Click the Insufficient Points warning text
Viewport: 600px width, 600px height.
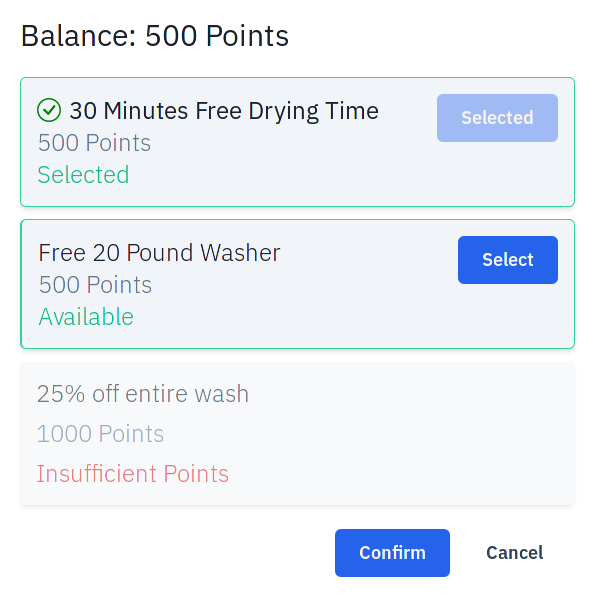click(133, 474)
